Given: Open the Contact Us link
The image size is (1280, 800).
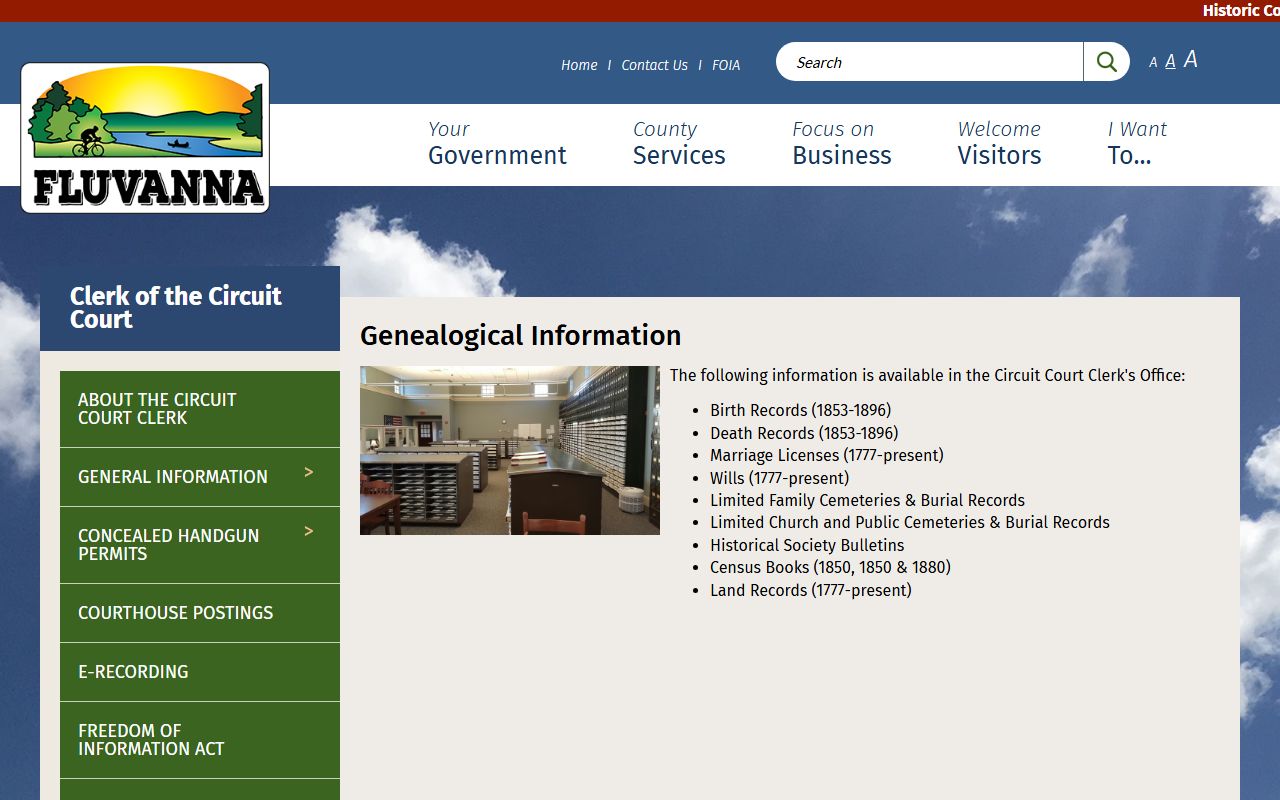Looking at the screenshot, I should click(x=654, y=65).
